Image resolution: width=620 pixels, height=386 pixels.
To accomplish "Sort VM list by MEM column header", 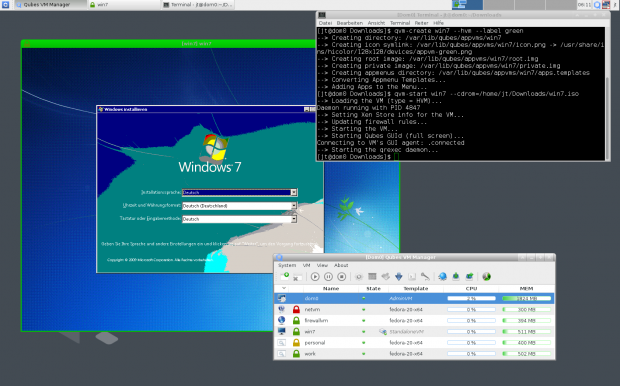I will pyautogui.click(x=526, y=289).
